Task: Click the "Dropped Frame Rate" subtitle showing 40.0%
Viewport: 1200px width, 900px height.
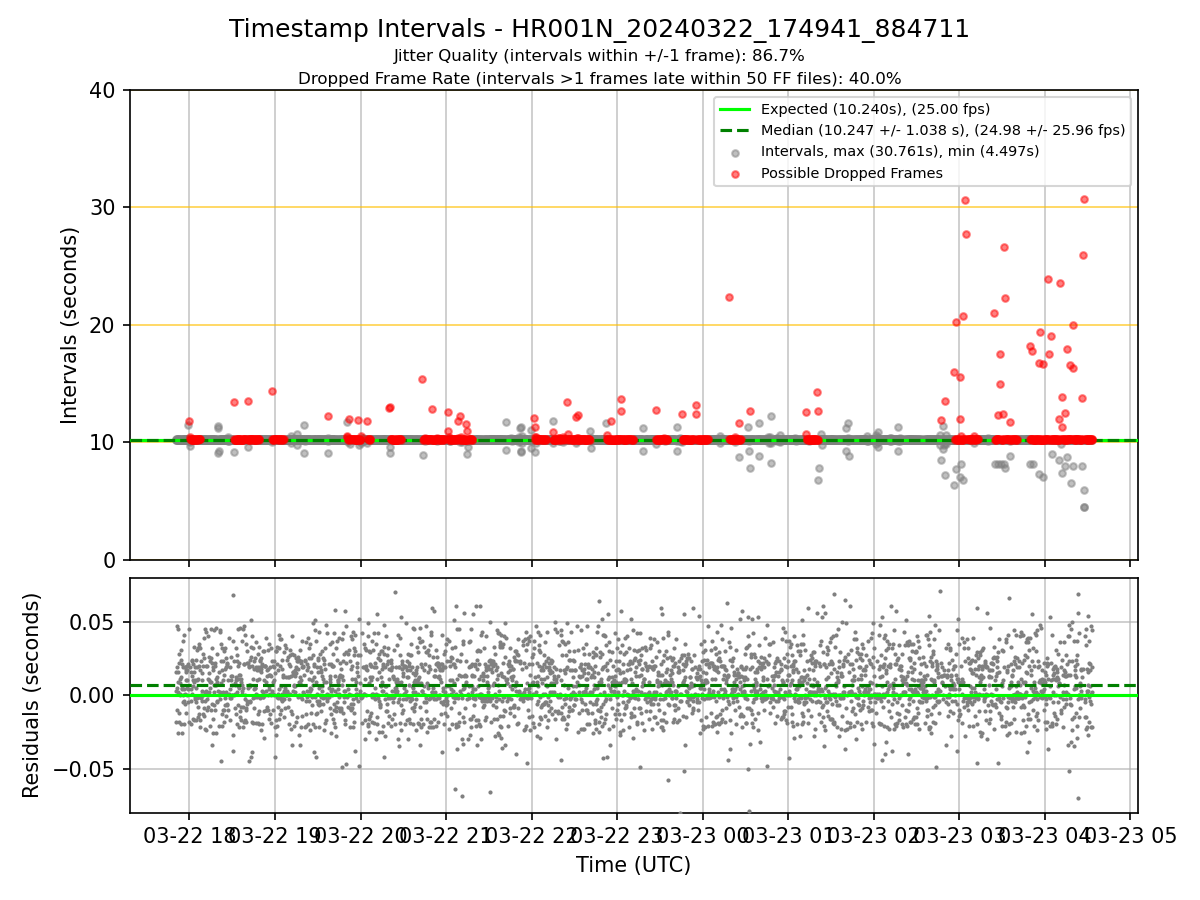Action: click(599, 78)
